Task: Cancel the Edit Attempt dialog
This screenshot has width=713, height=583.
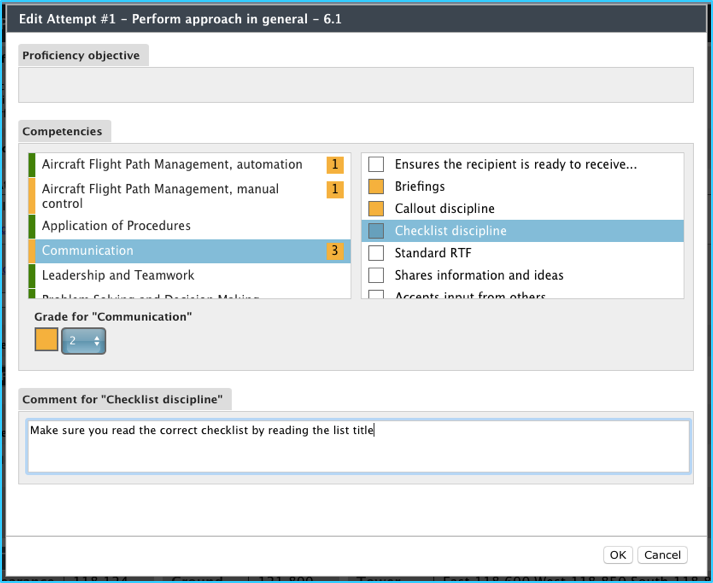Action: 662,555
